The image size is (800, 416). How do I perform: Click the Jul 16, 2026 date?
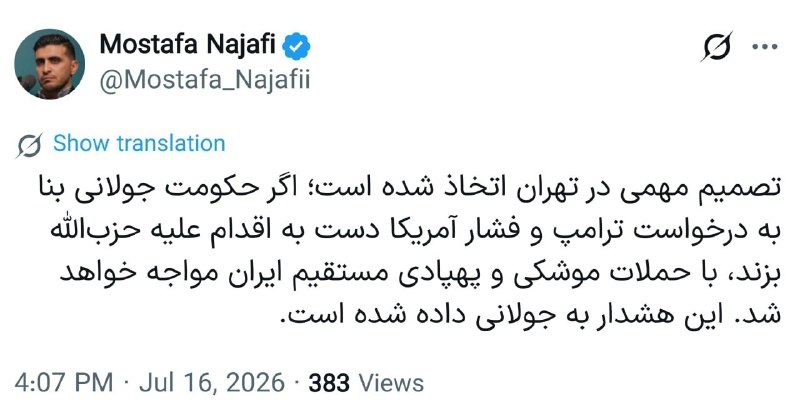212,382
